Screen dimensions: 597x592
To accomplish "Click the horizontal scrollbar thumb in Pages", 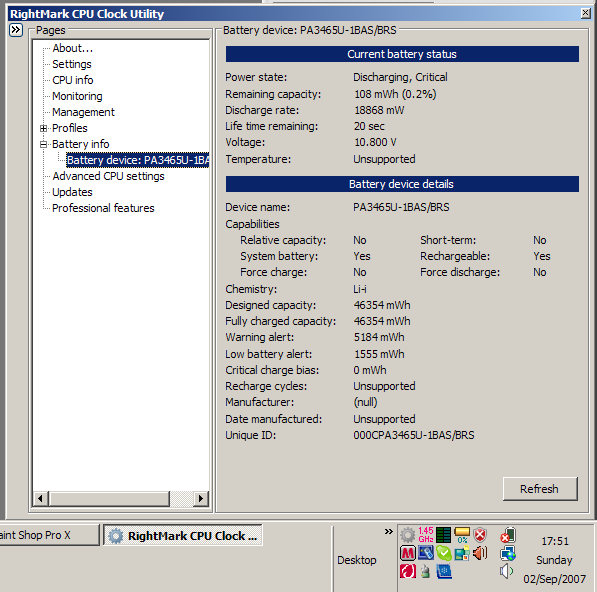I will pos(109,498).
